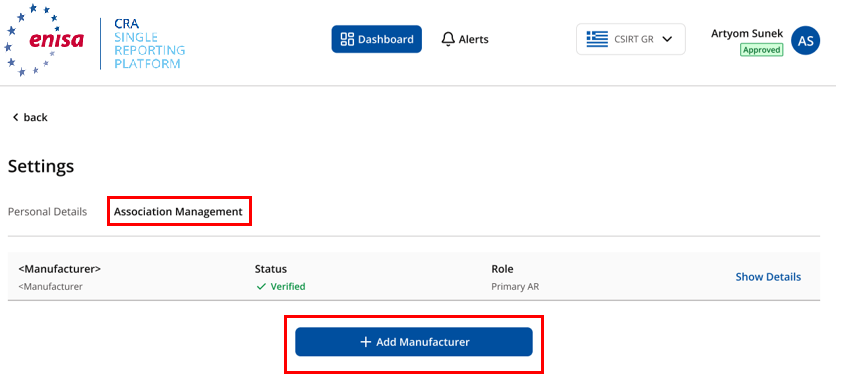Click the Dashboard grid icon
This screenshot has height=378, width=845.
click(x=348, y=39)
